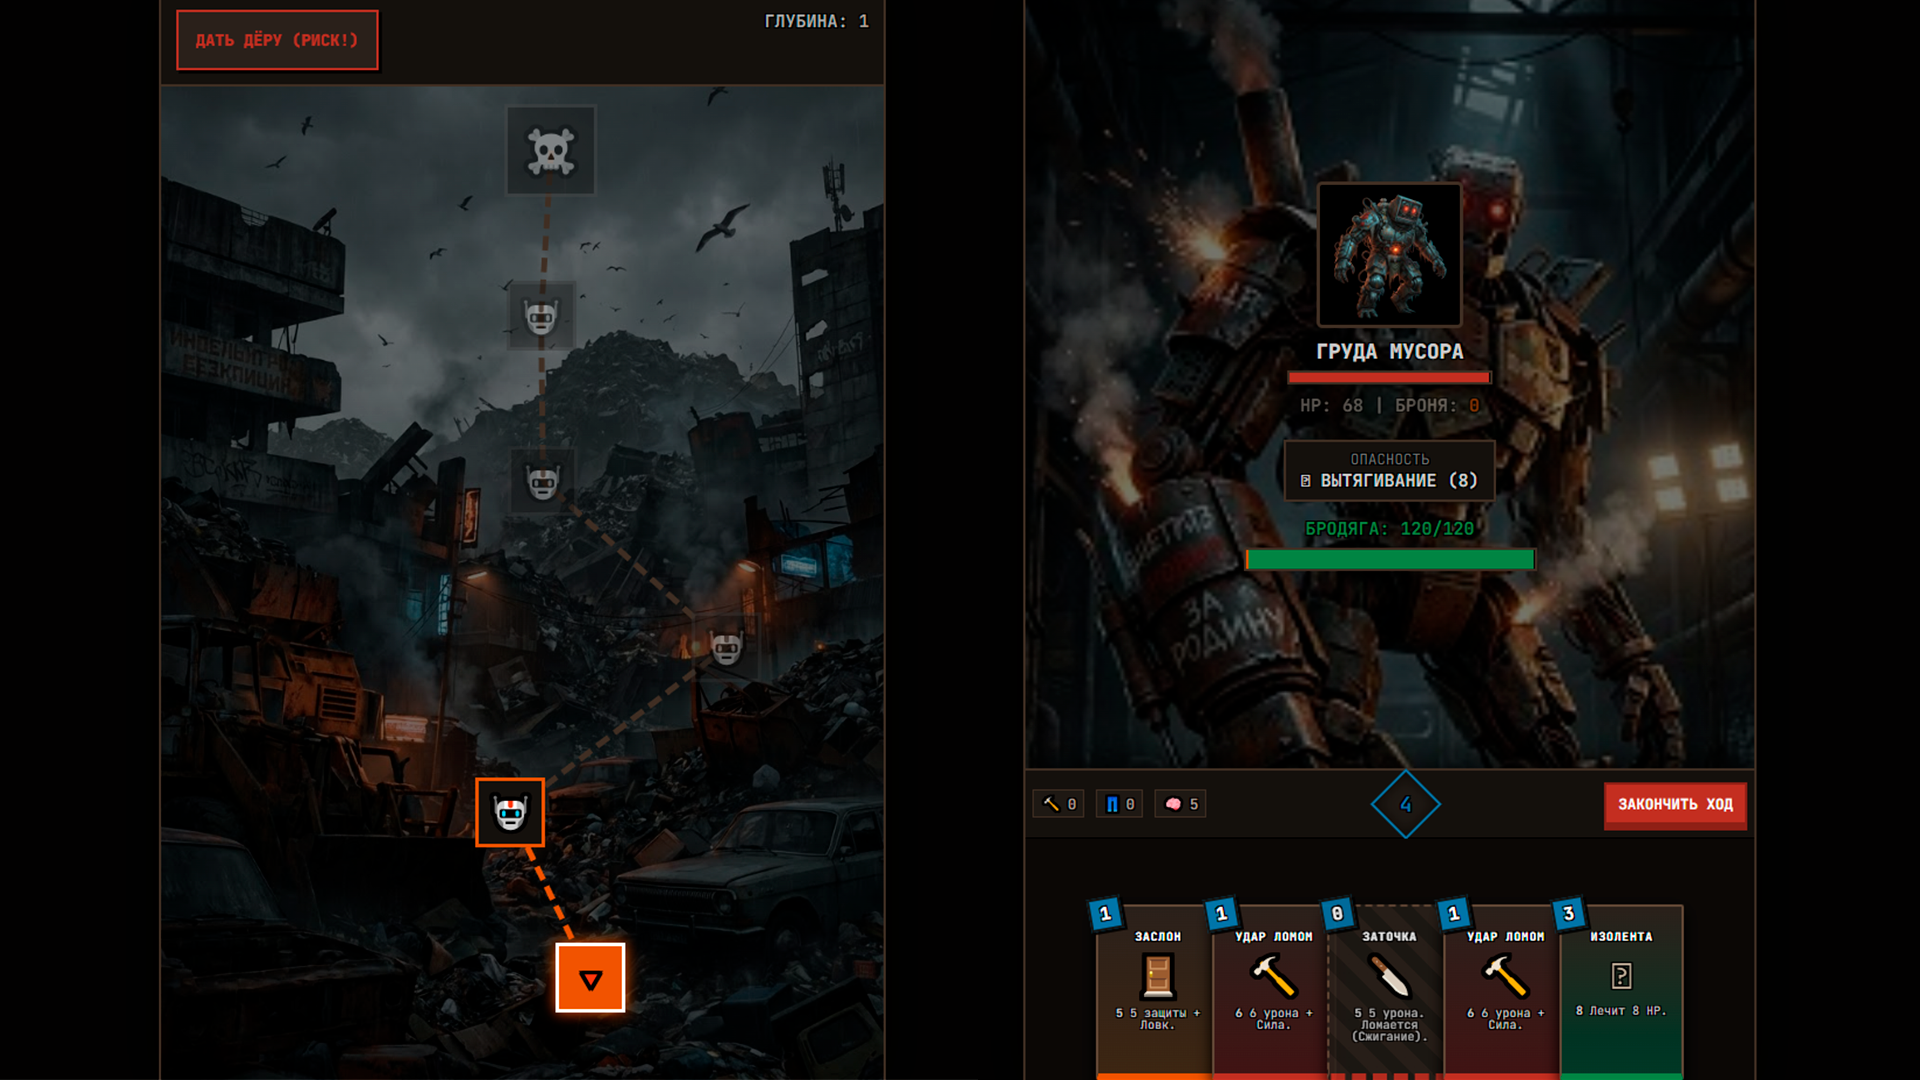Select the skull node at the top of the map
This screenshot has height=1080, width=1920.
tap(551, 150)
